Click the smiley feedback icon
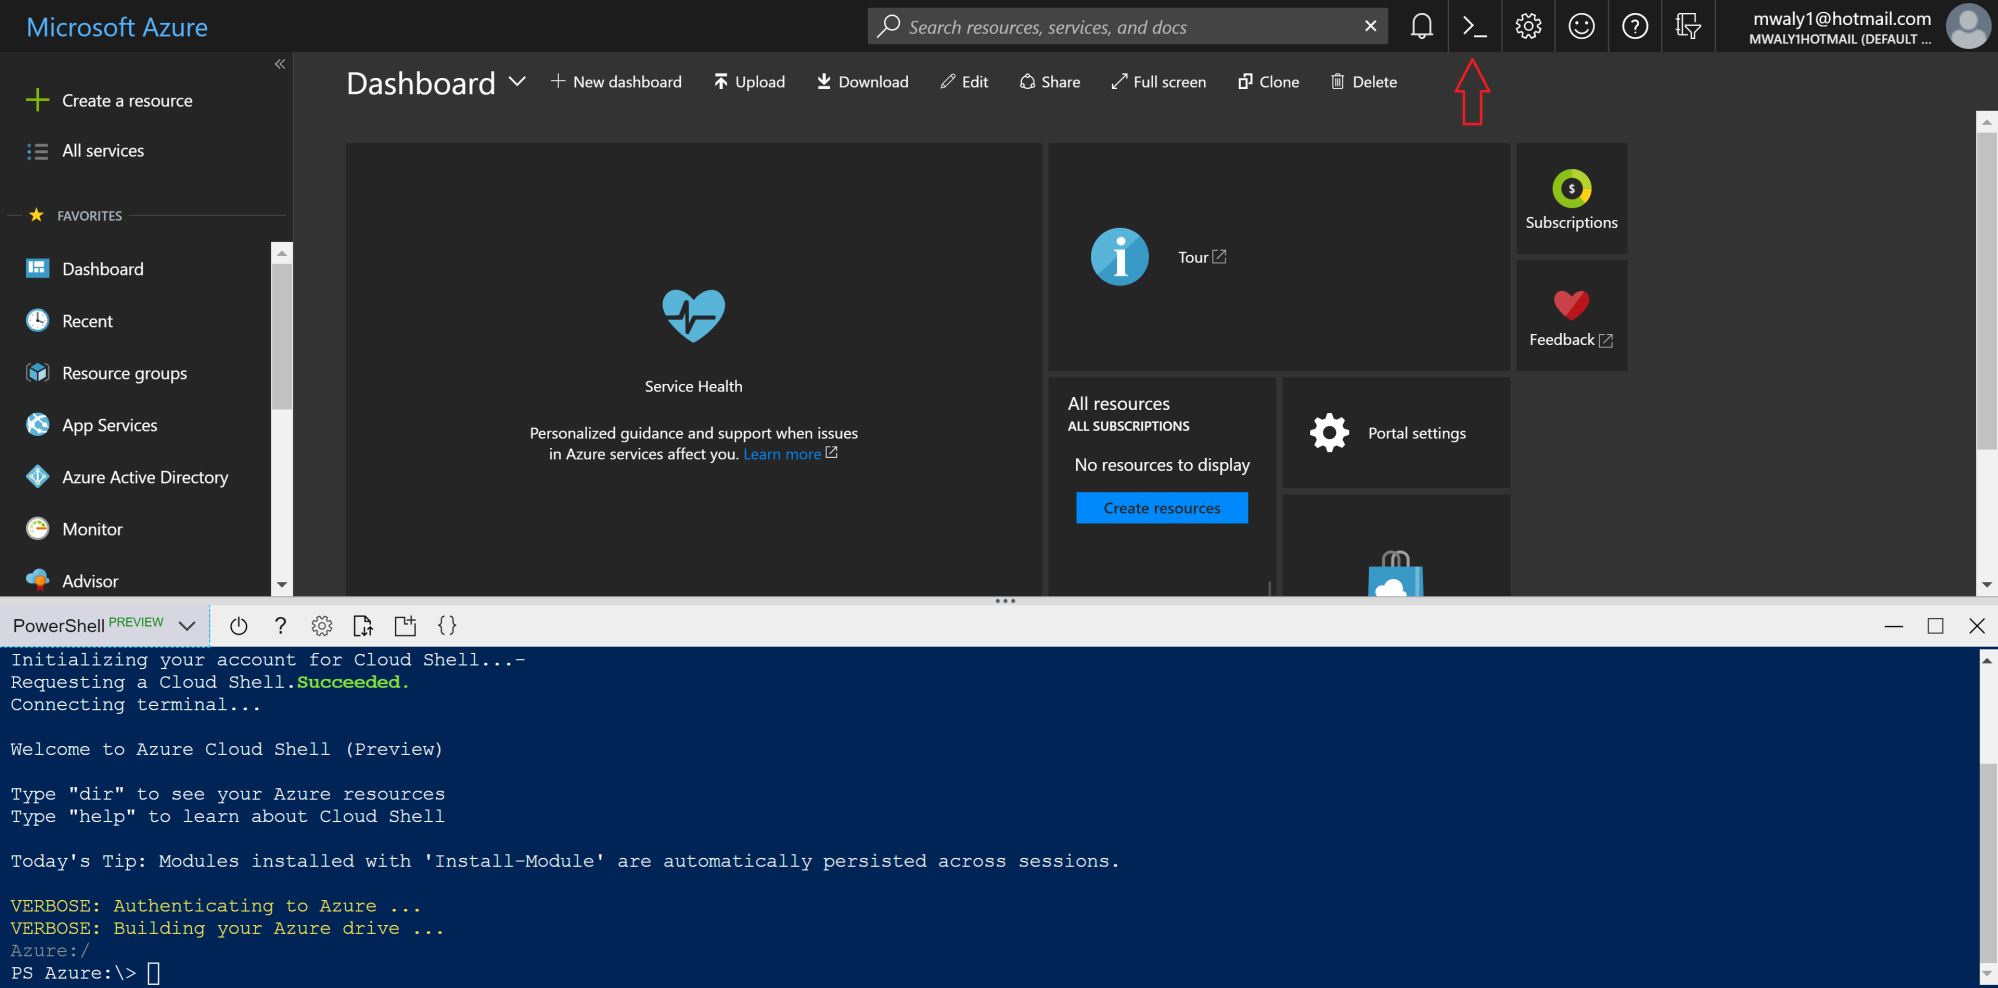This screenshot has width=1998, height=988. (1581, 26)
